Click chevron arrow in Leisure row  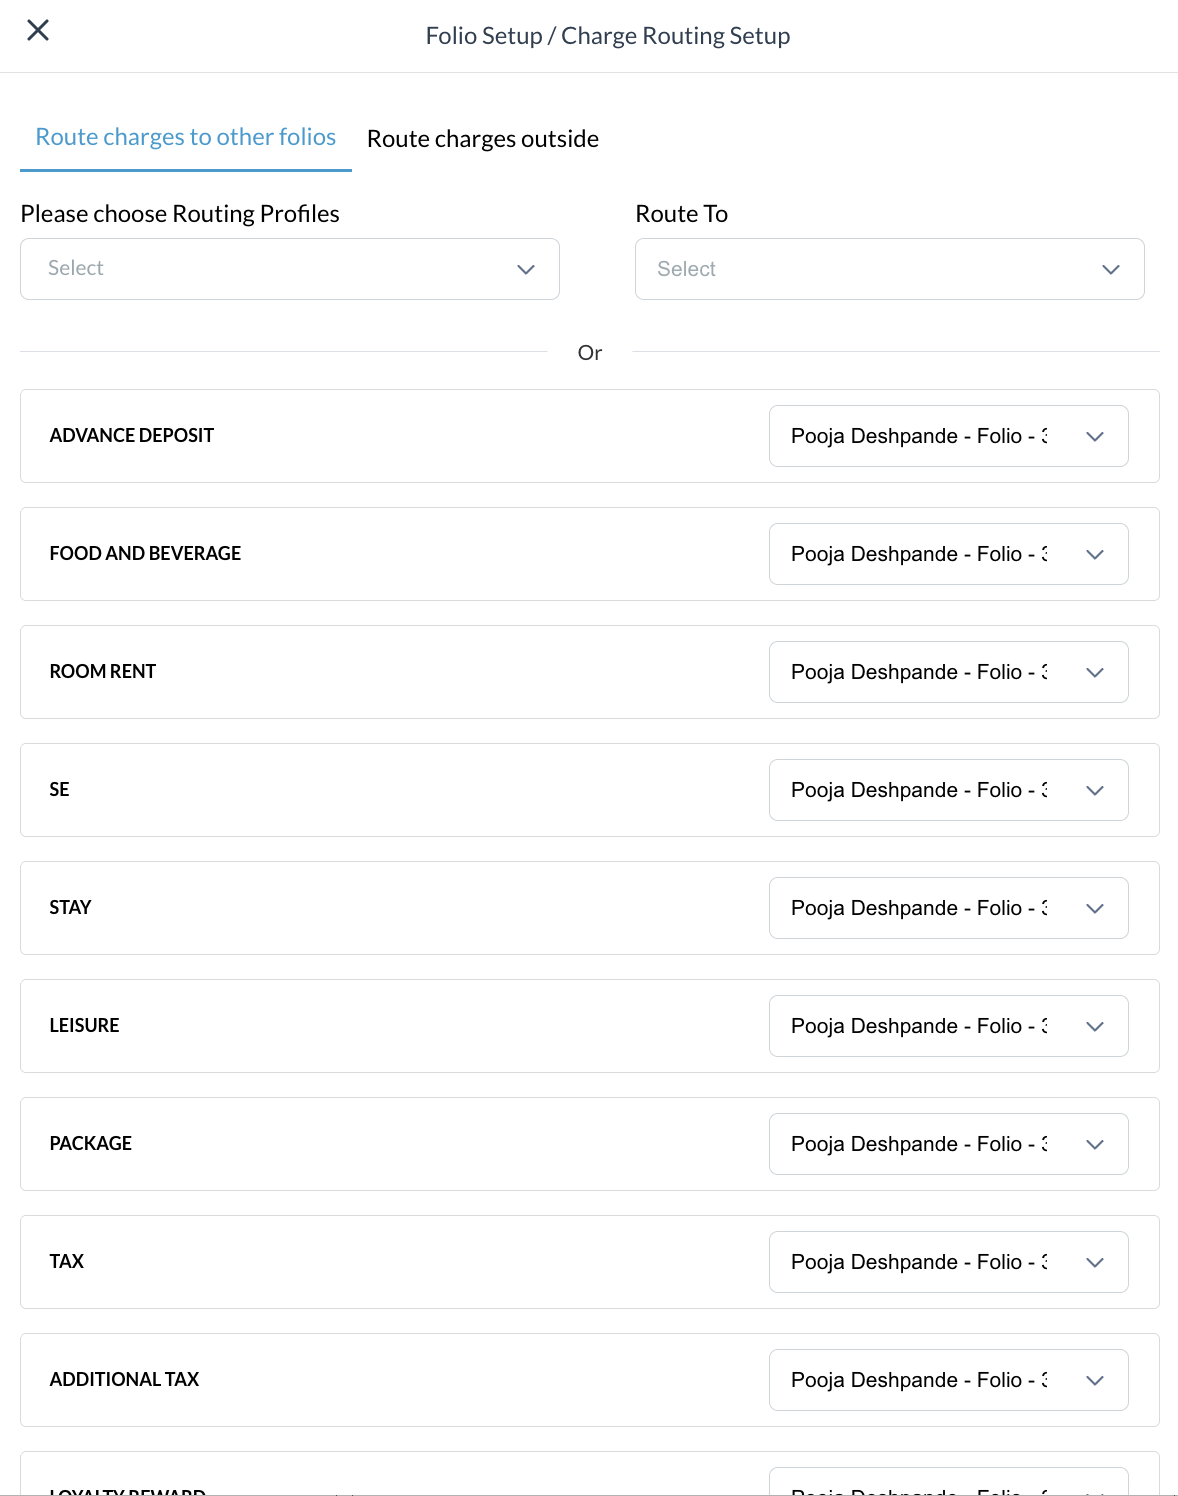pyautogui.click(x=1094, y=1026)
